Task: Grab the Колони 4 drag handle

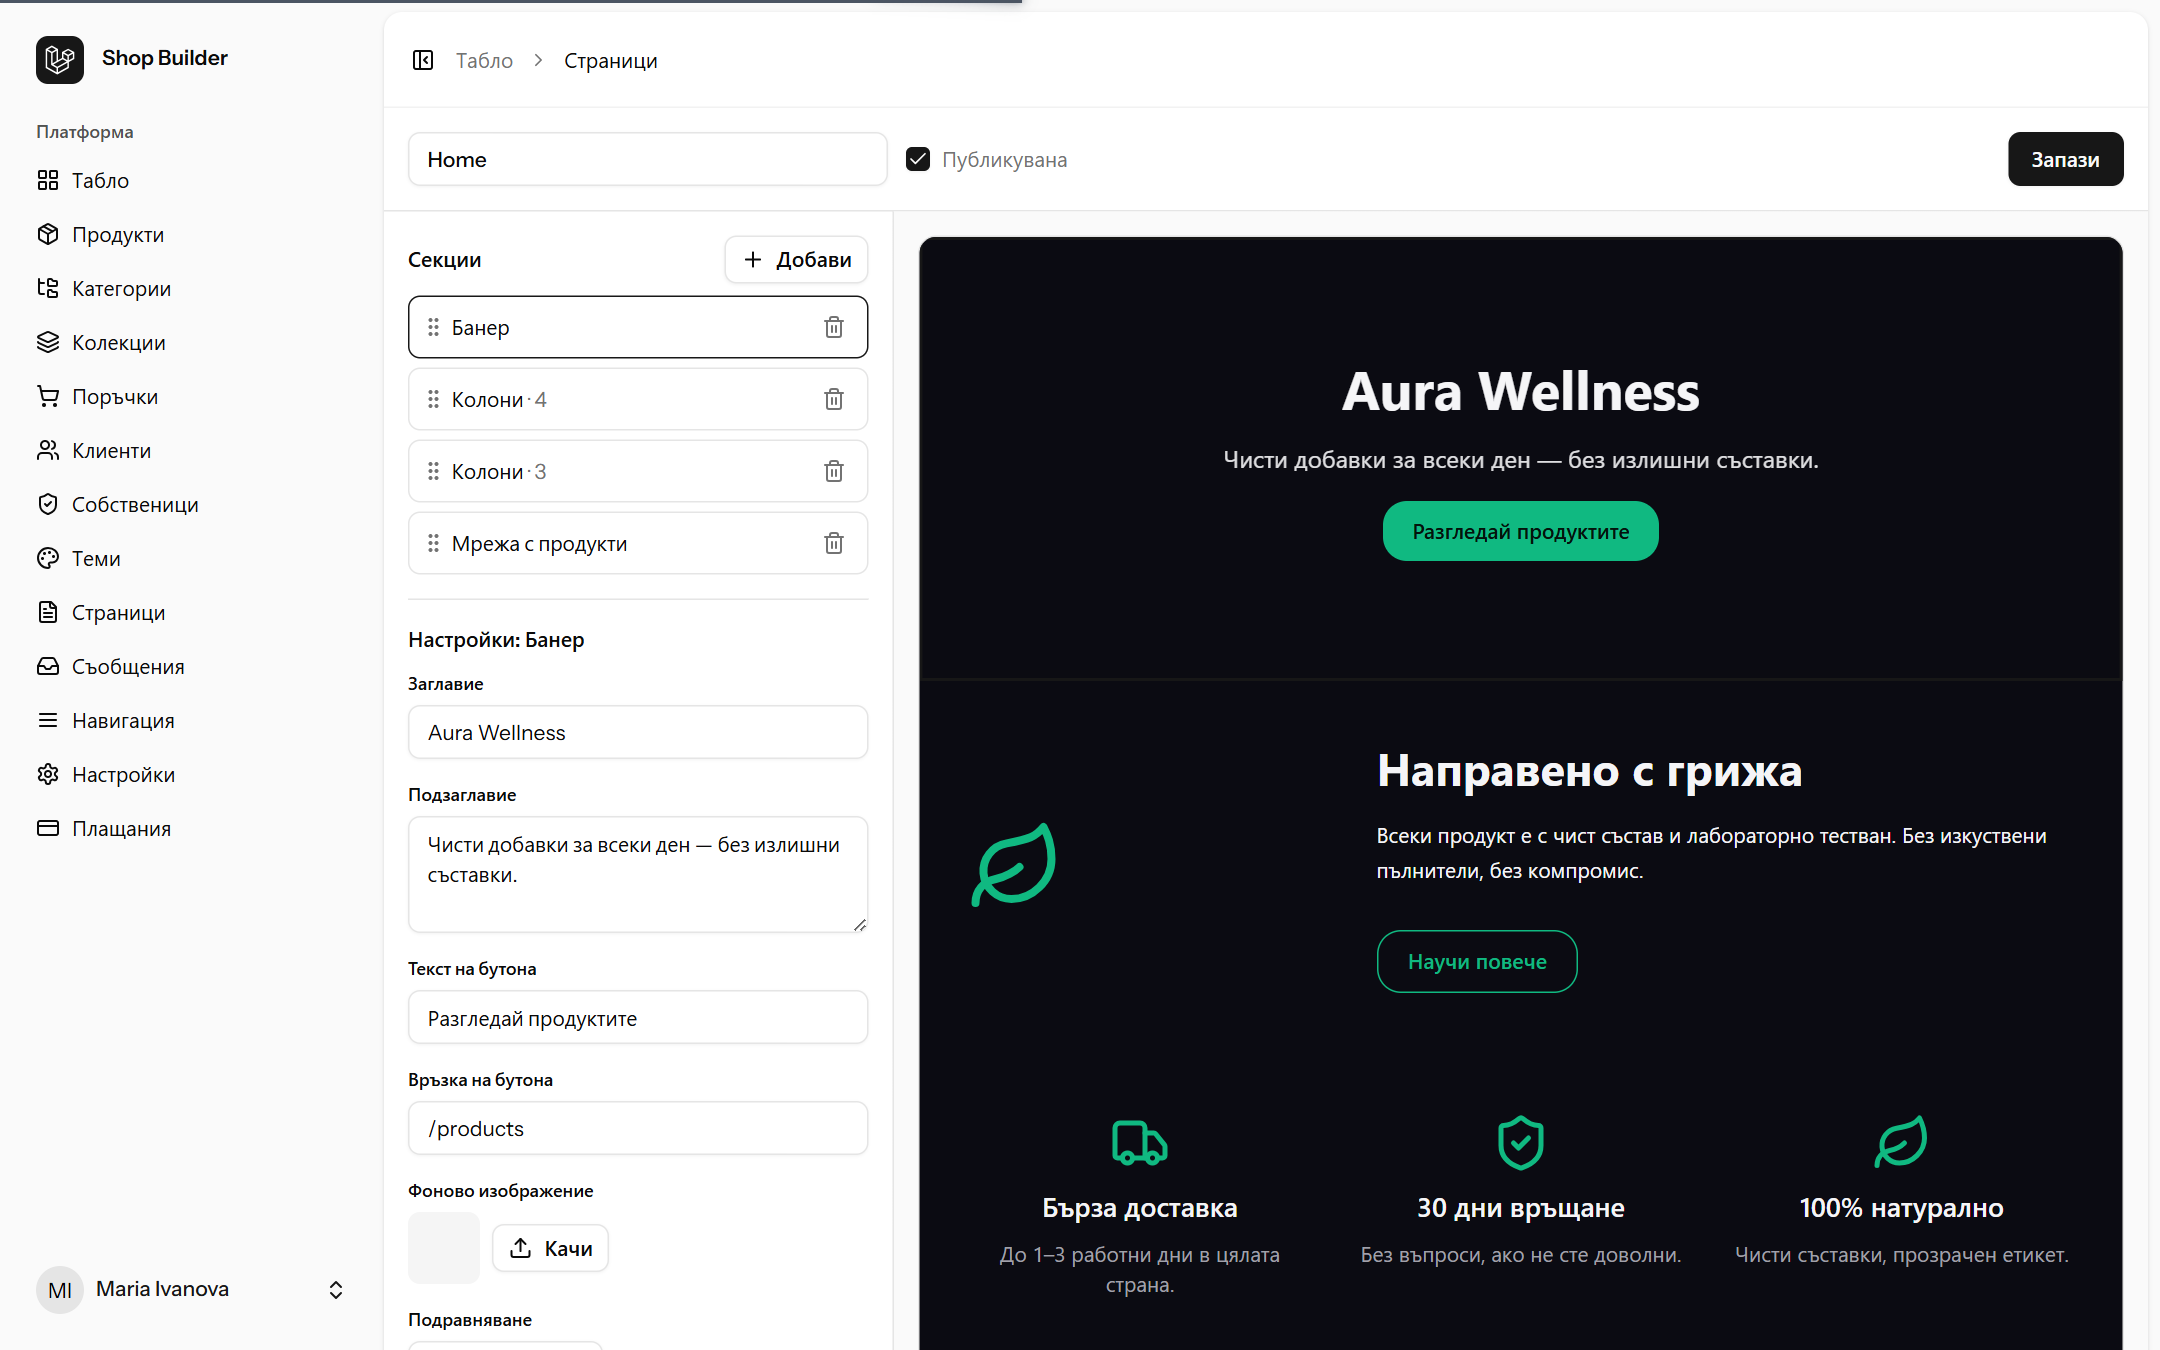Action: (x=433, y=399)
